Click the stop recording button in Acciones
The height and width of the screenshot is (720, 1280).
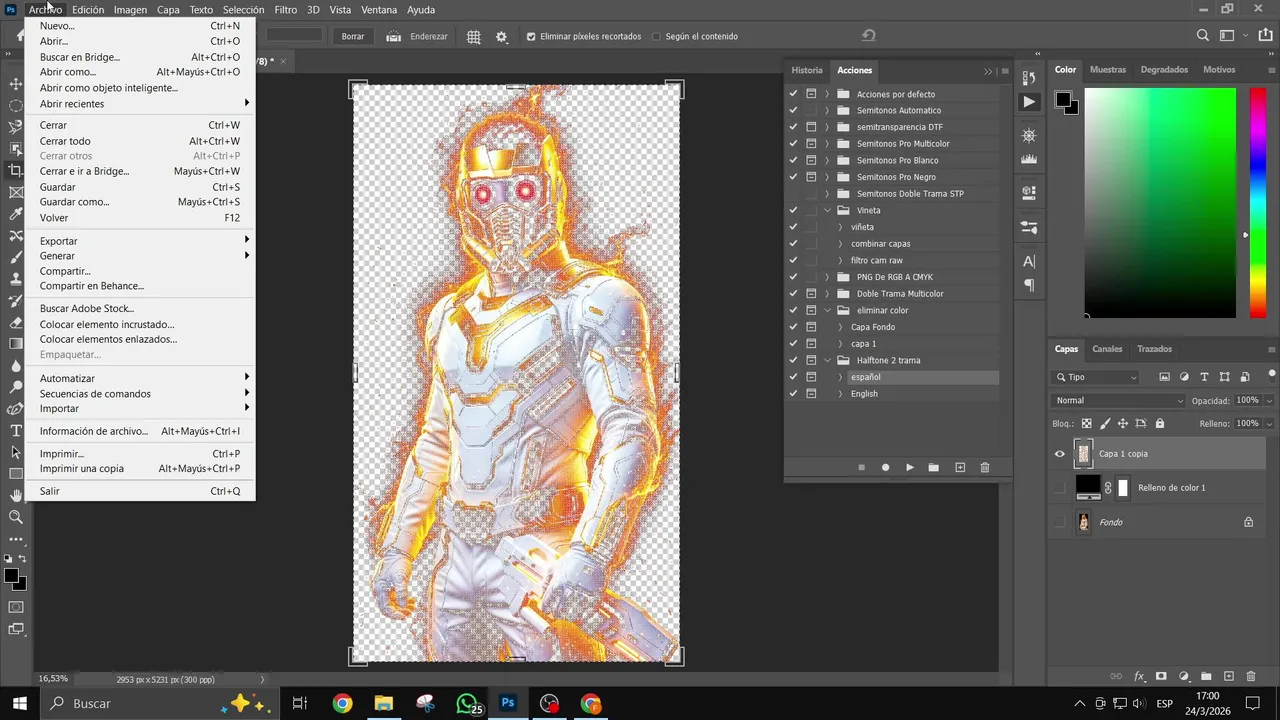point(861,467)
